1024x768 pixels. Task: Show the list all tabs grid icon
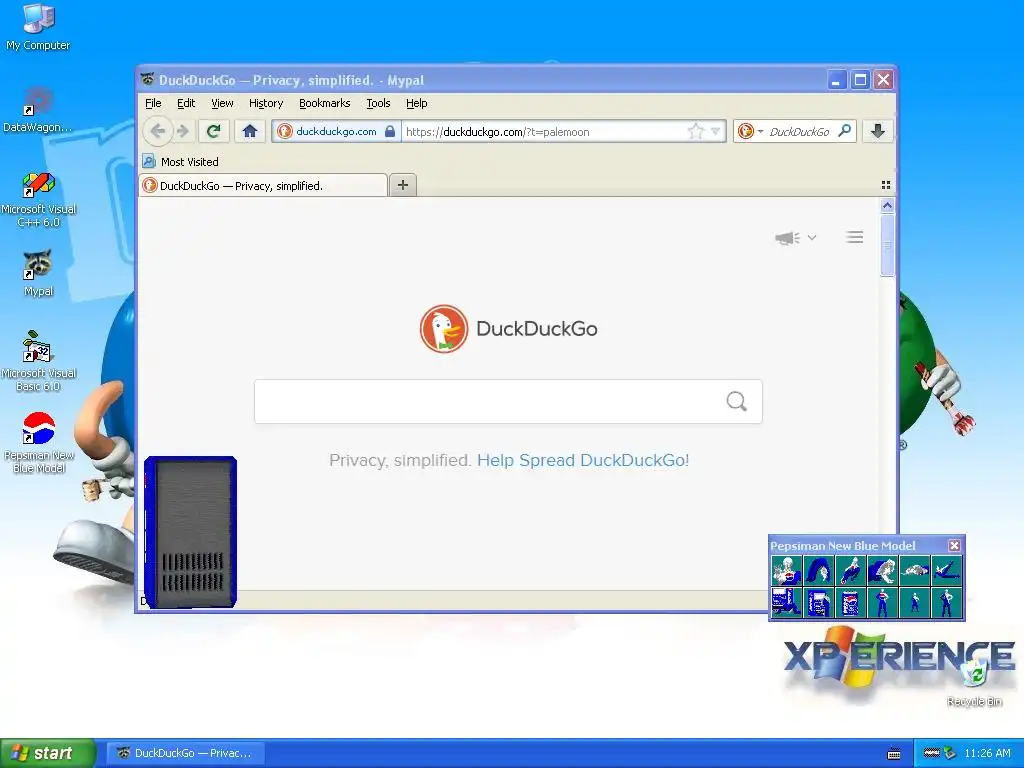pos(886,185)
